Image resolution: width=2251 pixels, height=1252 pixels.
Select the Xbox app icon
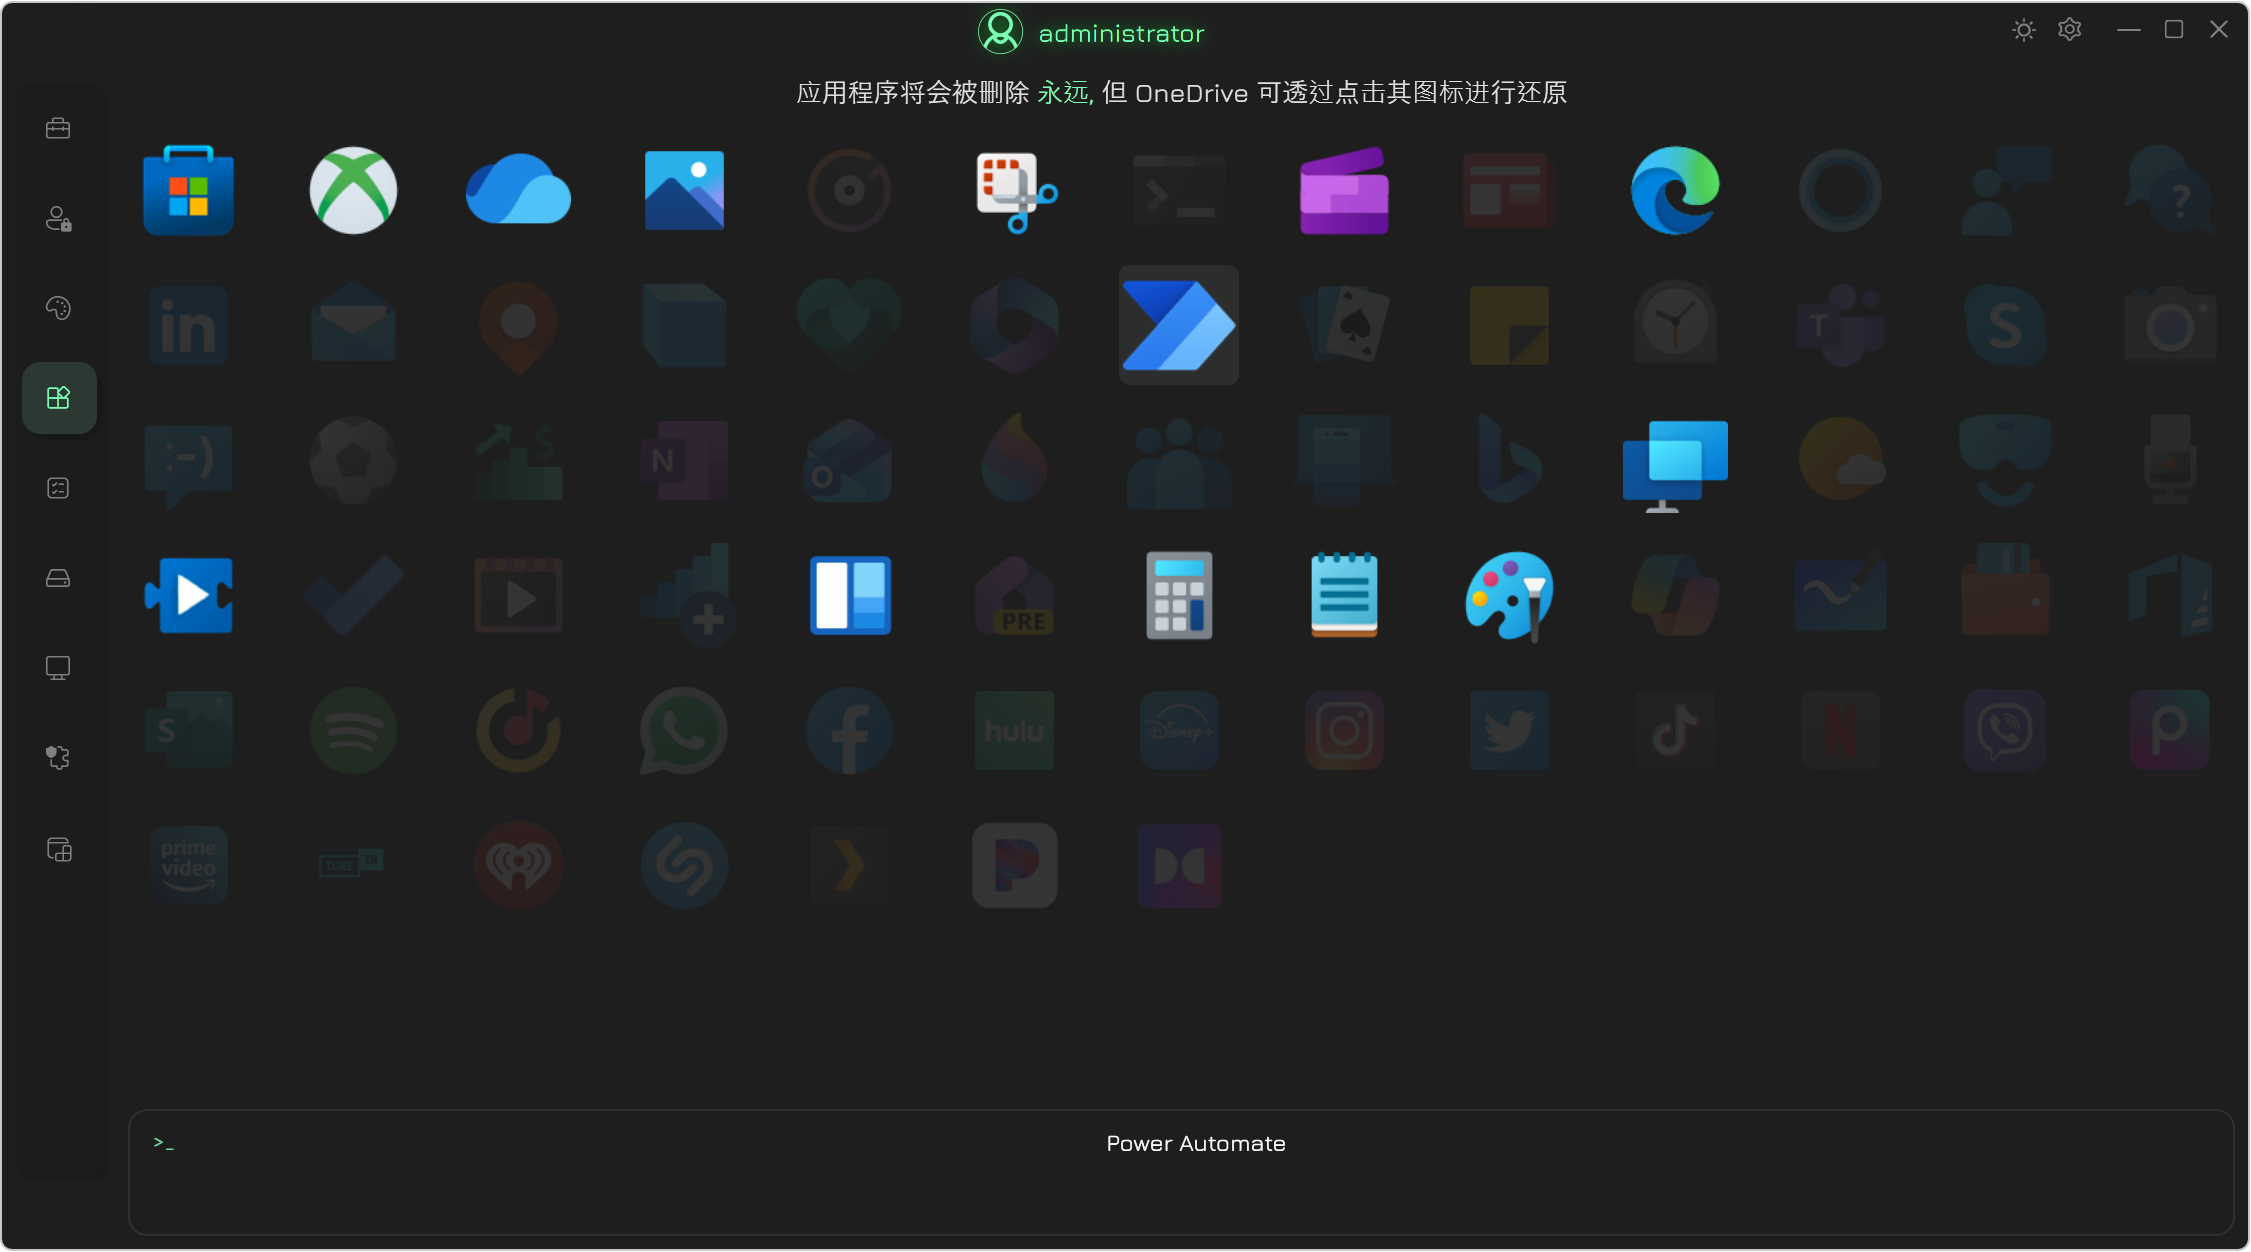pyautogui.click(x=353, y=190)
